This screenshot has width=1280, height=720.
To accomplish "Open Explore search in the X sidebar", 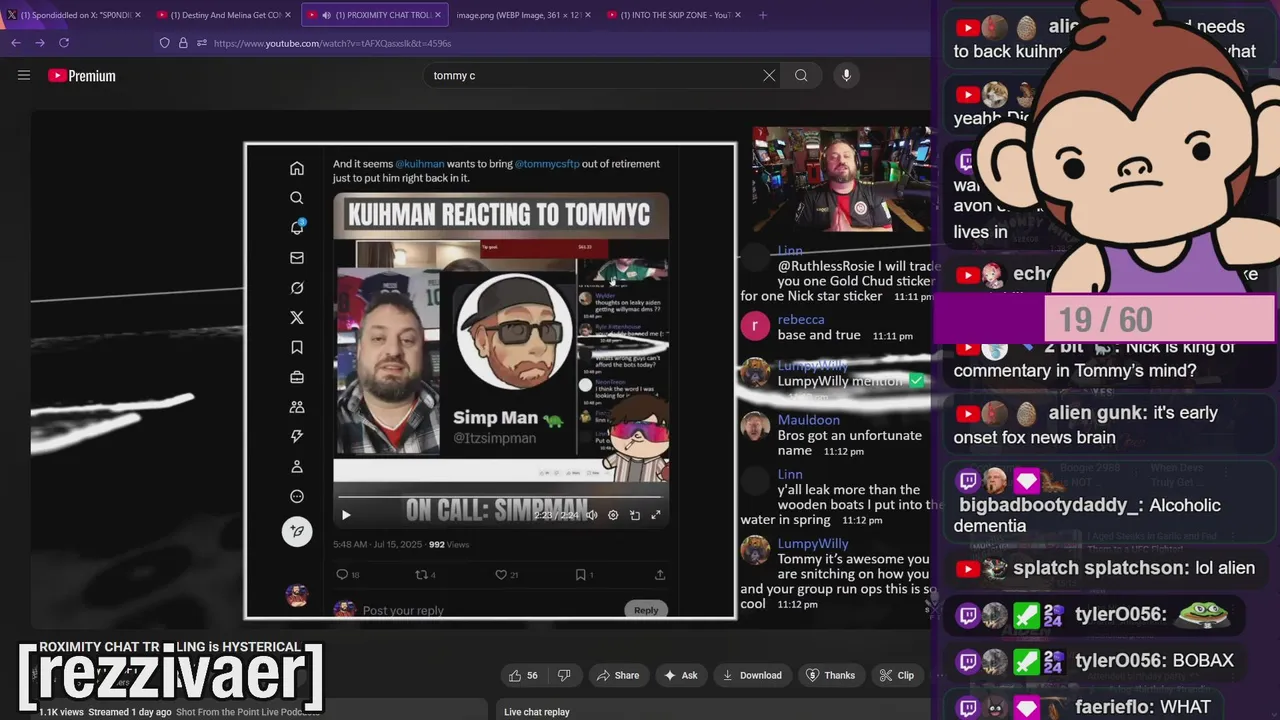I will coord(297,198).
